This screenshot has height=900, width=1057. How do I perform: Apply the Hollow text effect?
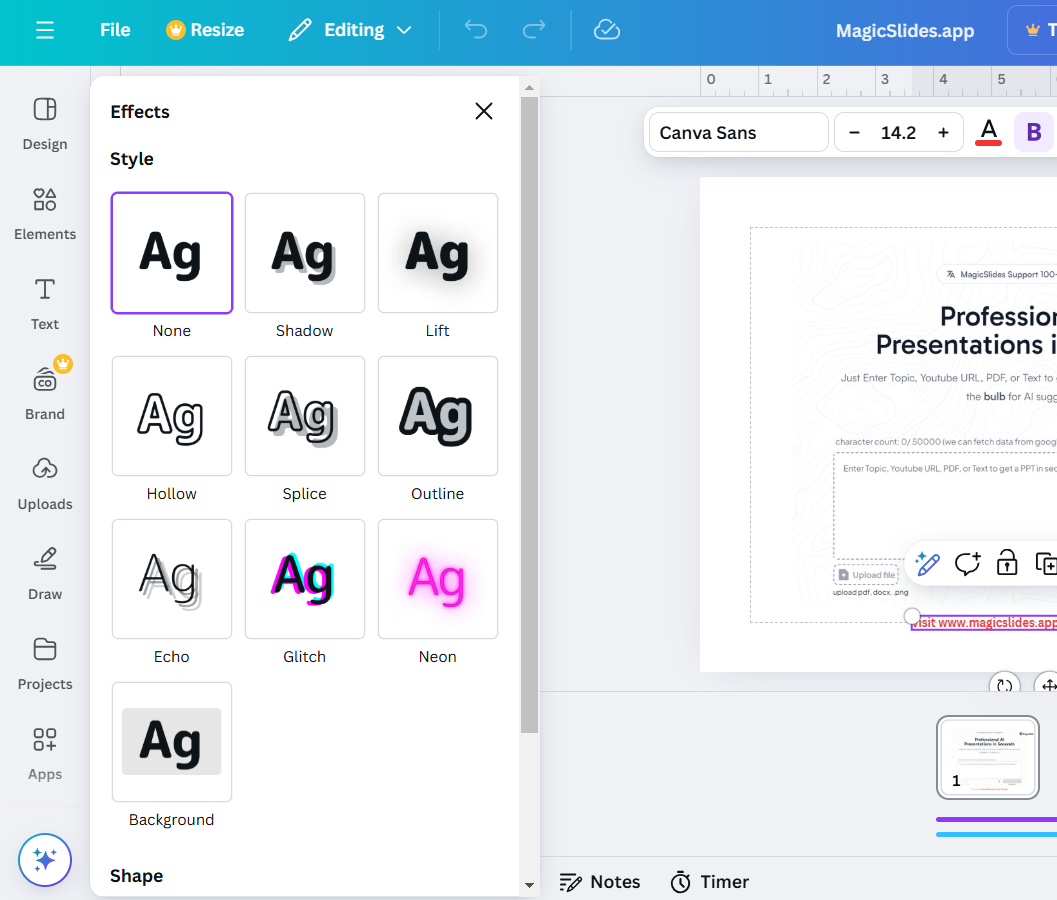[x=172, y=416]
